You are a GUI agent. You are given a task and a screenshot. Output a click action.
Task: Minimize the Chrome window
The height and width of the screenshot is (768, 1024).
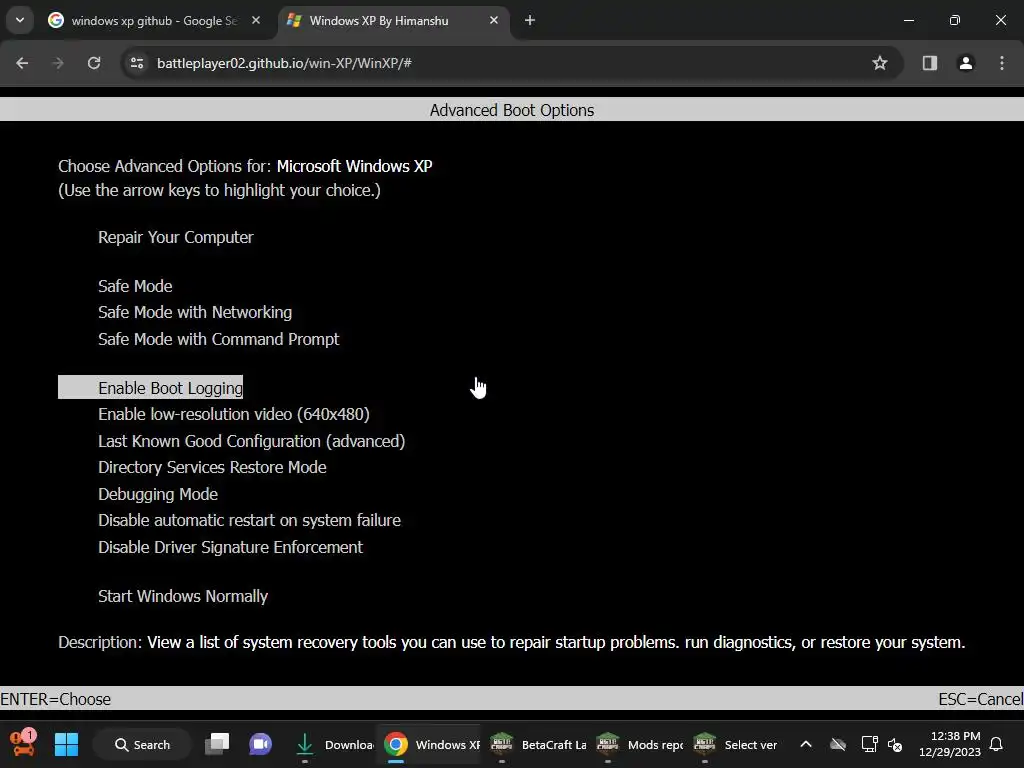tap(908, 20)
